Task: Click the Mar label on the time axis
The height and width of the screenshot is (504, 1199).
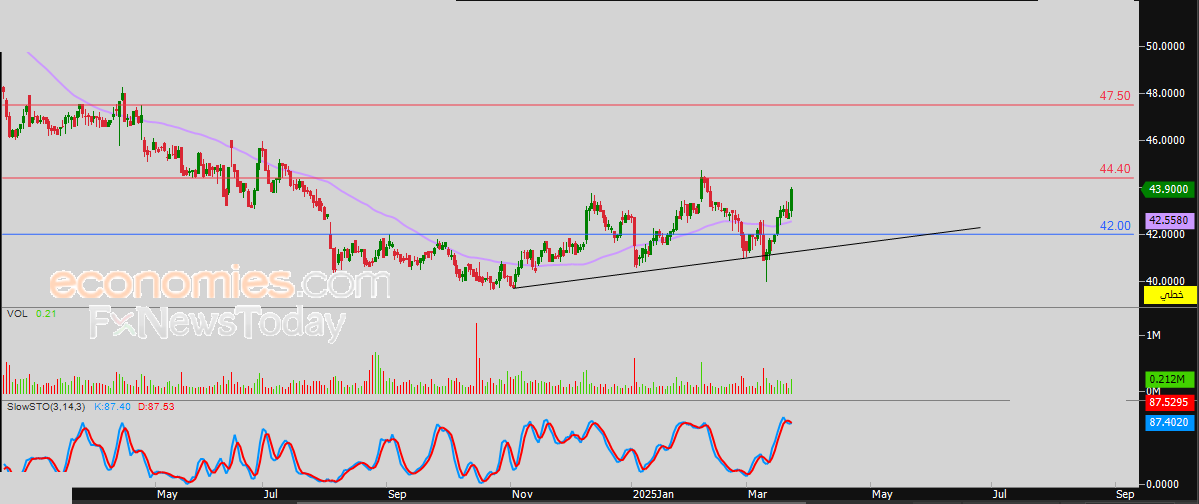Action: click(758, 495)
